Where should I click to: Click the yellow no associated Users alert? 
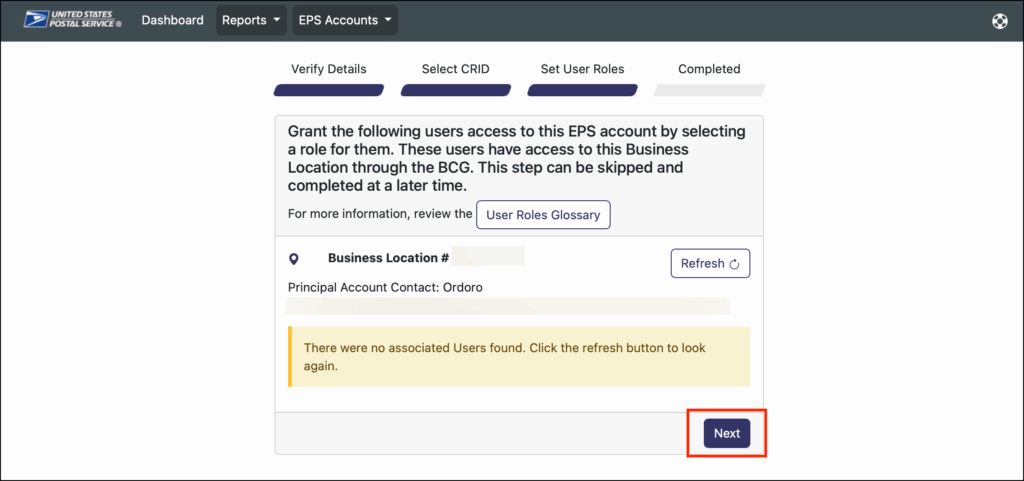518,356
